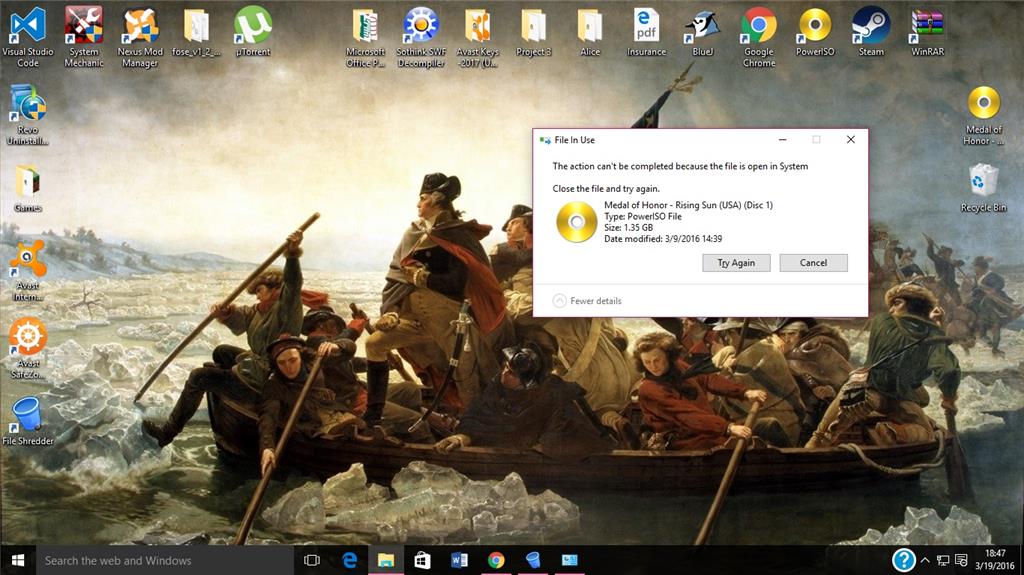Switch to File Shredder in the taskbar

[533, 560]
